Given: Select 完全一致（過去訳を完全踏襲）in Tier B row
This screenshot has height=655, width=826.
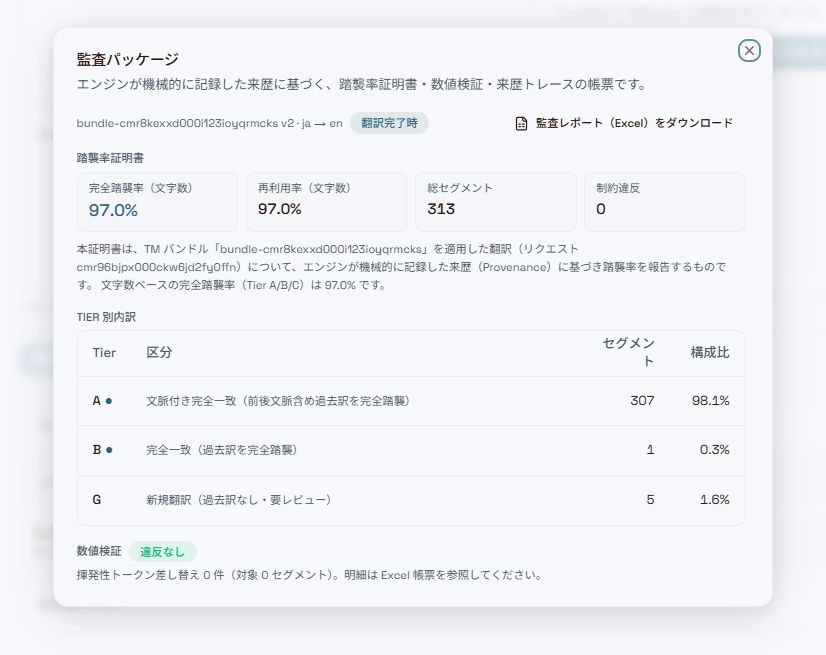Looking at the screenshot, I should pyautogui.click(x=222, y=450).
